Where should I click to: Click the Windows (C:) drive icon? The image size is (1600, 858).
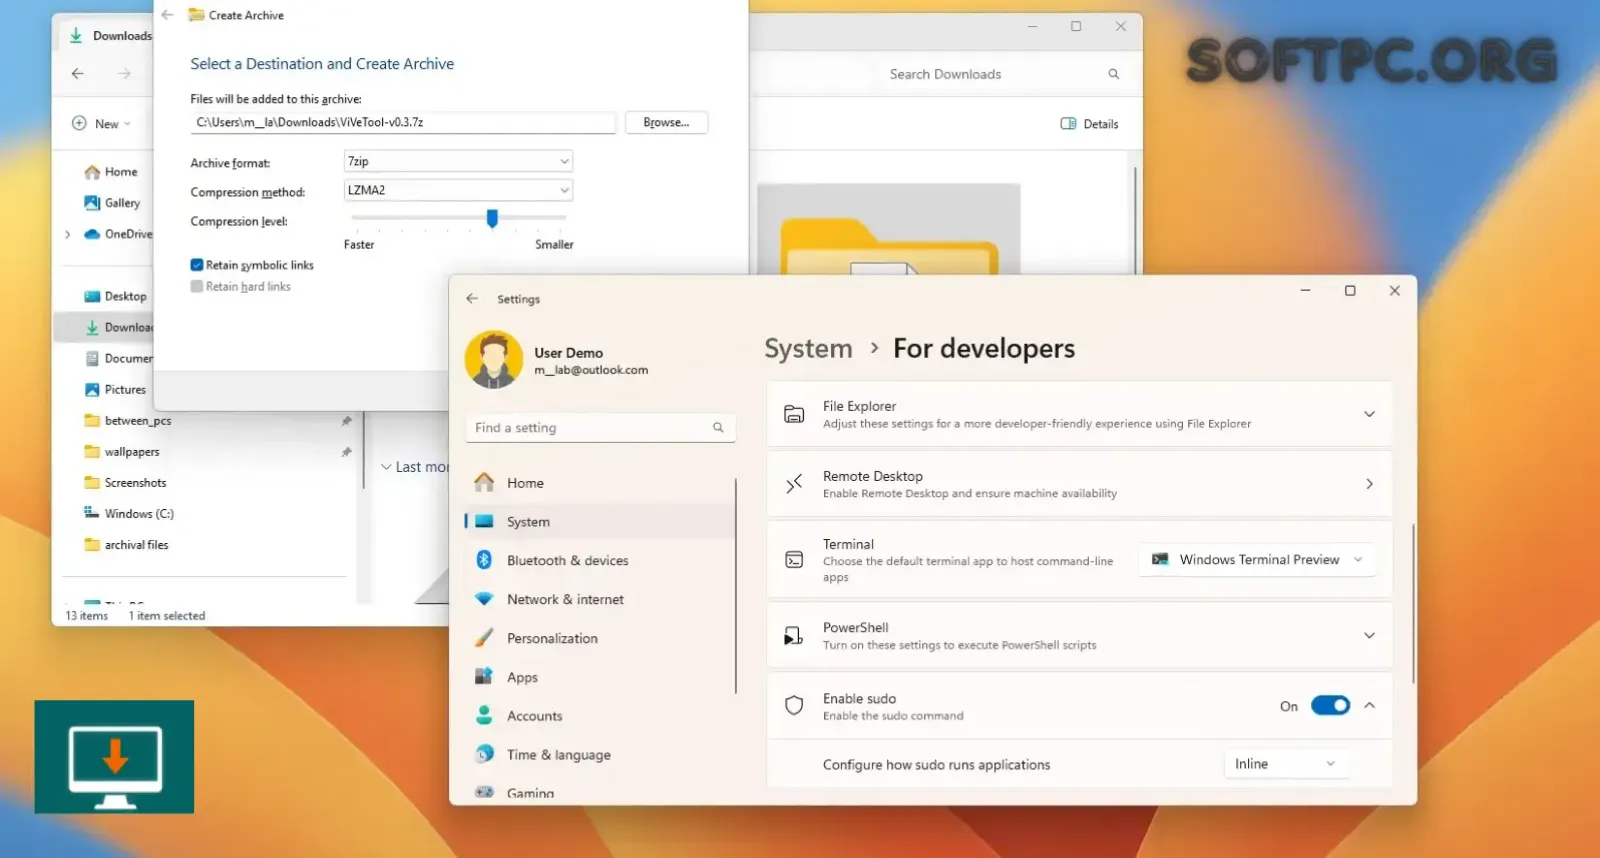[x=92, y=513]
